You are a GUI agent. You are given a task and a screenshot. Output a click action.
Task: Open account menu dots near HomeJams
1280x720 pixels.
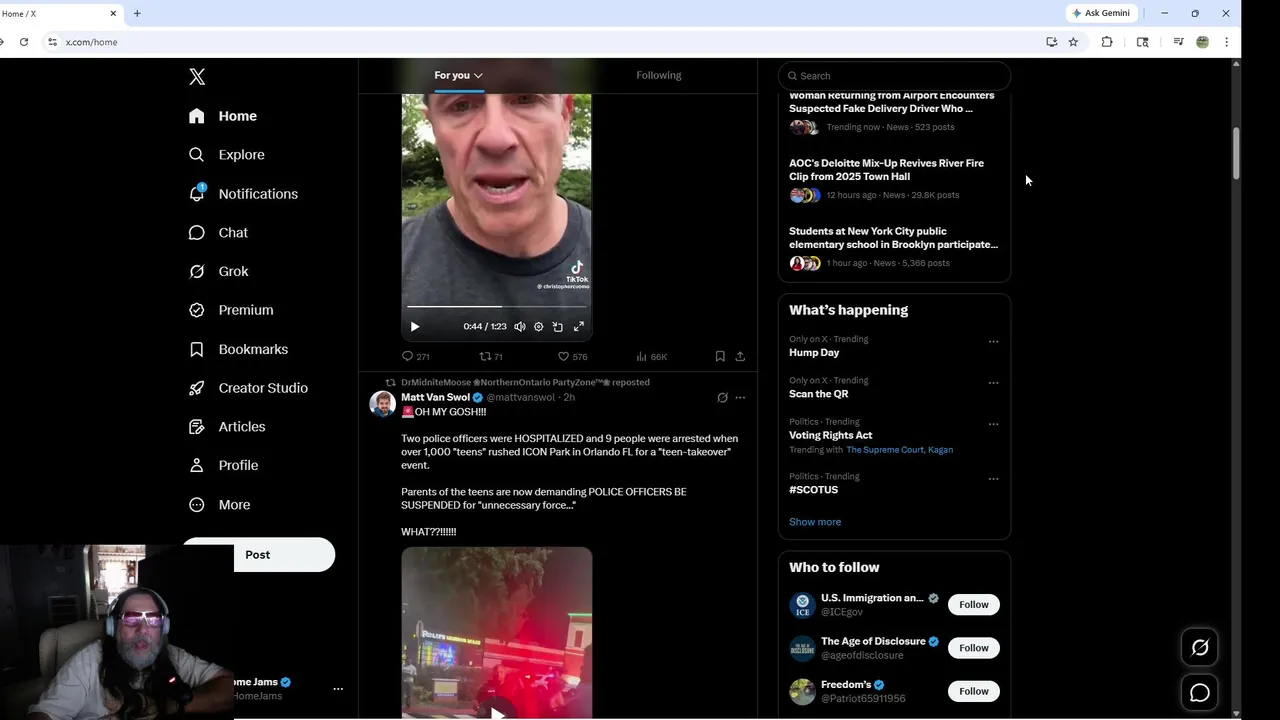point(338,689)
